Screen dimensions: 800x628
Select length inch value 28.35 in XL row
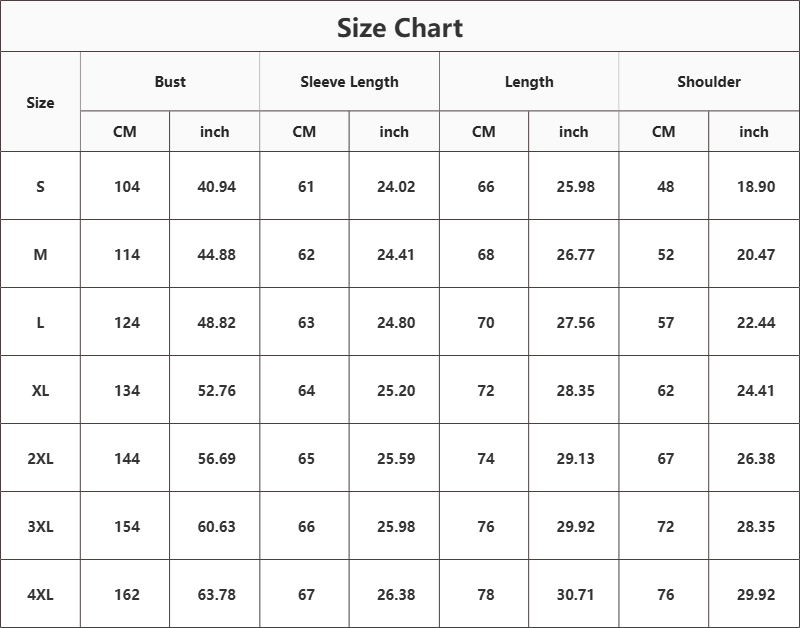click(x=575, y=390)
